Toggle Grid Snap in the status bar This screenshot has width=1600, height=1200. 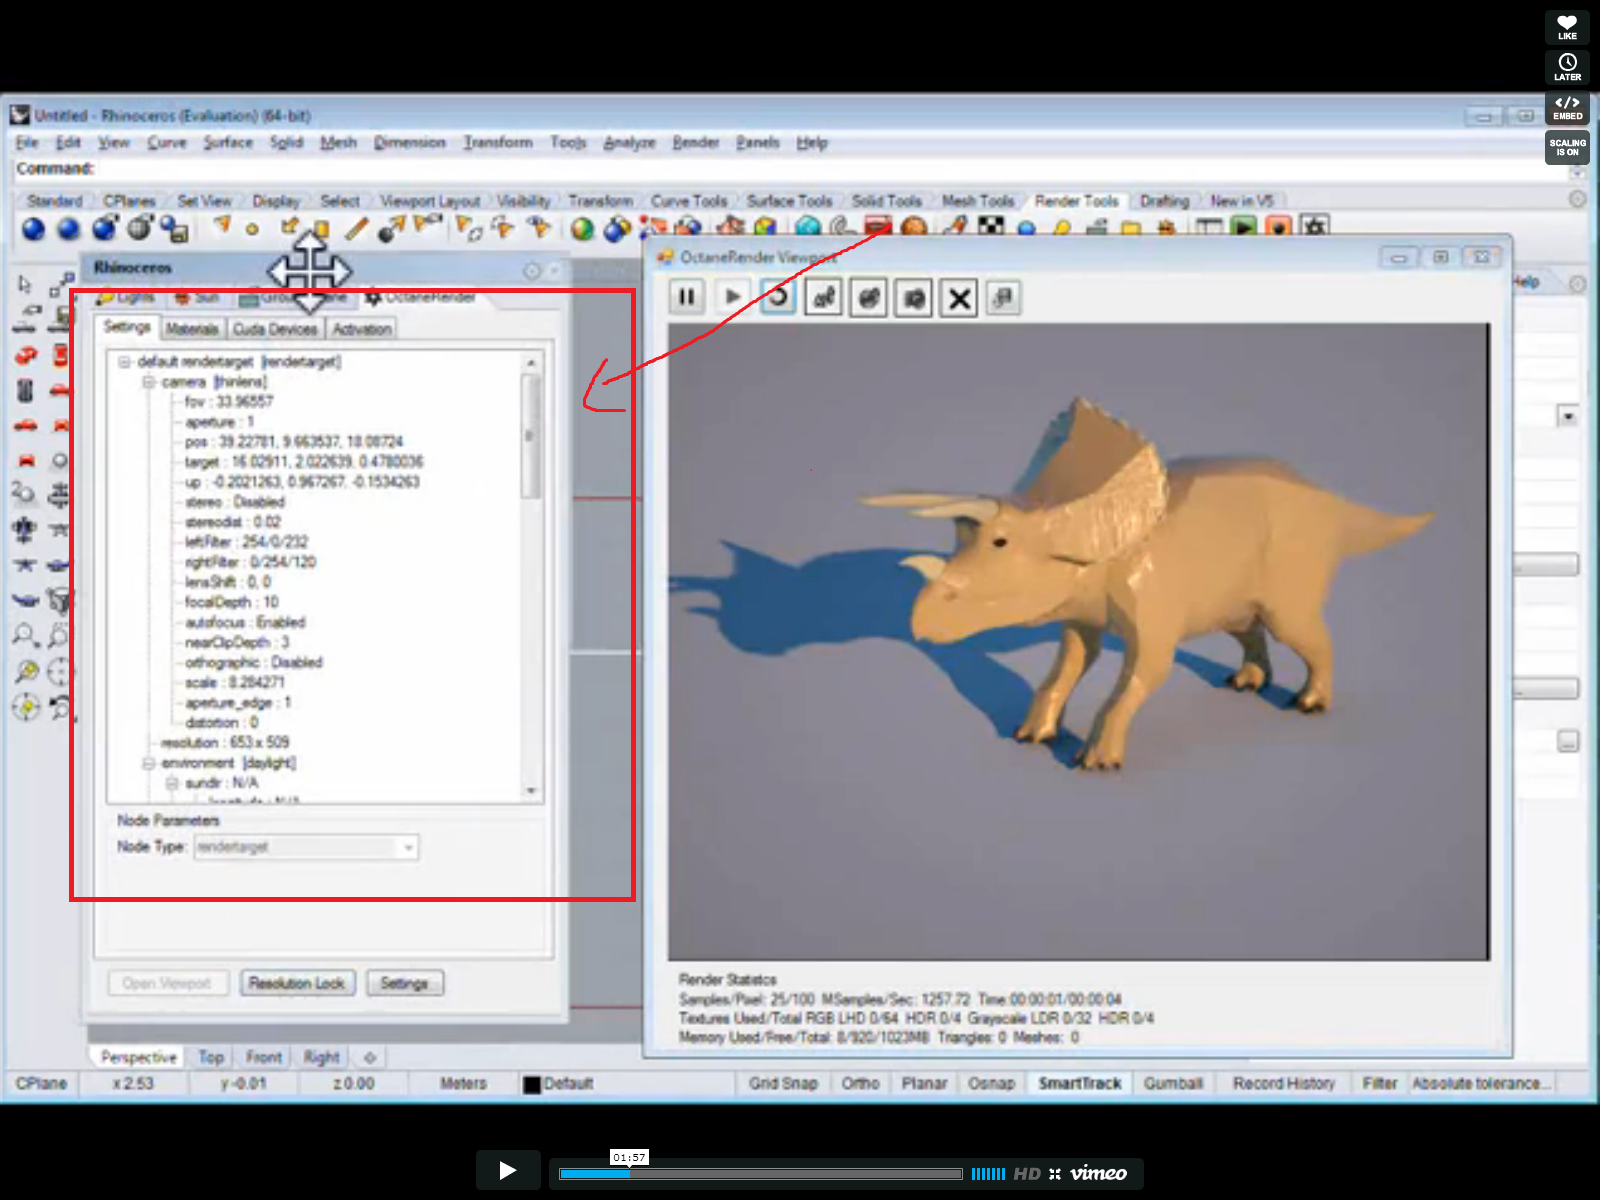783,1083
